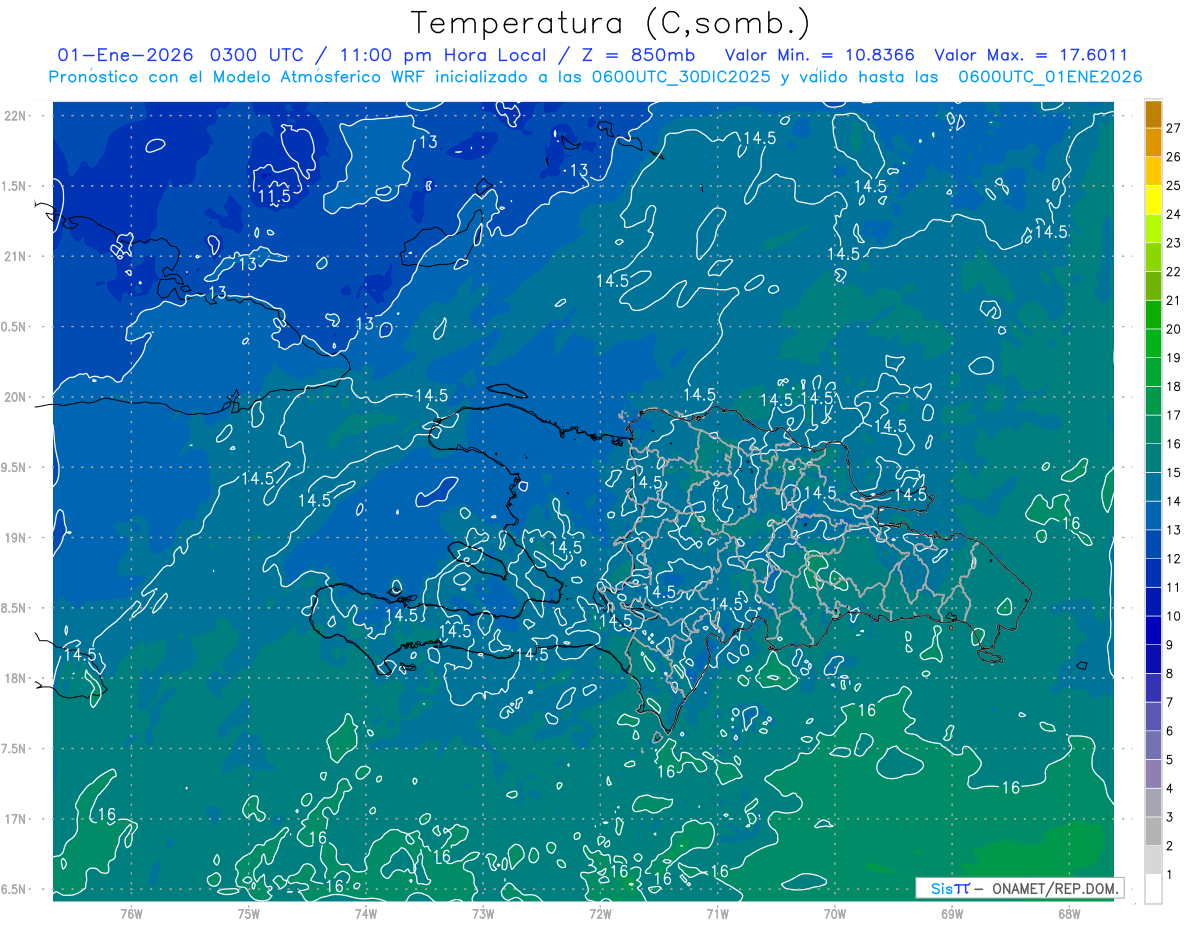Click the "0.5N" latitude axis label
The height and width of the screenshot is (927, 1200).
pyautogui.click(x=13, y=327)
